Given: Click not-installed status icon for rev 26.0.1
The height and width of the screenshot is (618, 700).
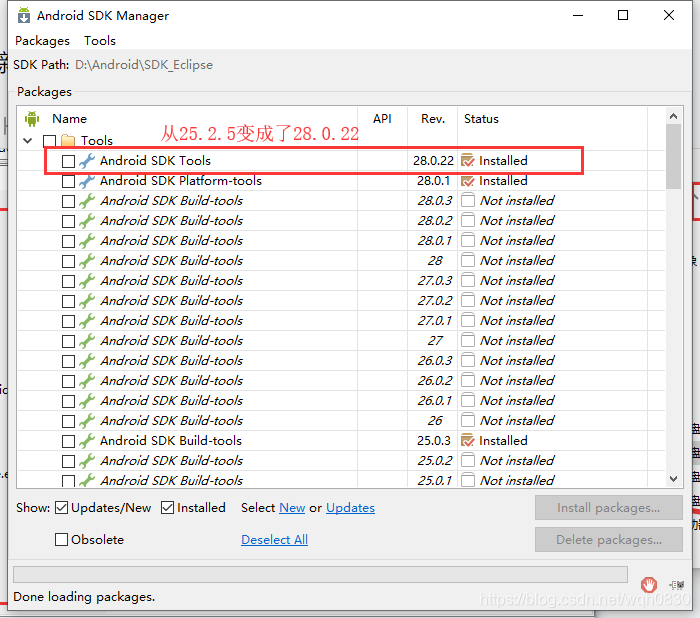Looking at the screenshot, I should coord(467,400).
